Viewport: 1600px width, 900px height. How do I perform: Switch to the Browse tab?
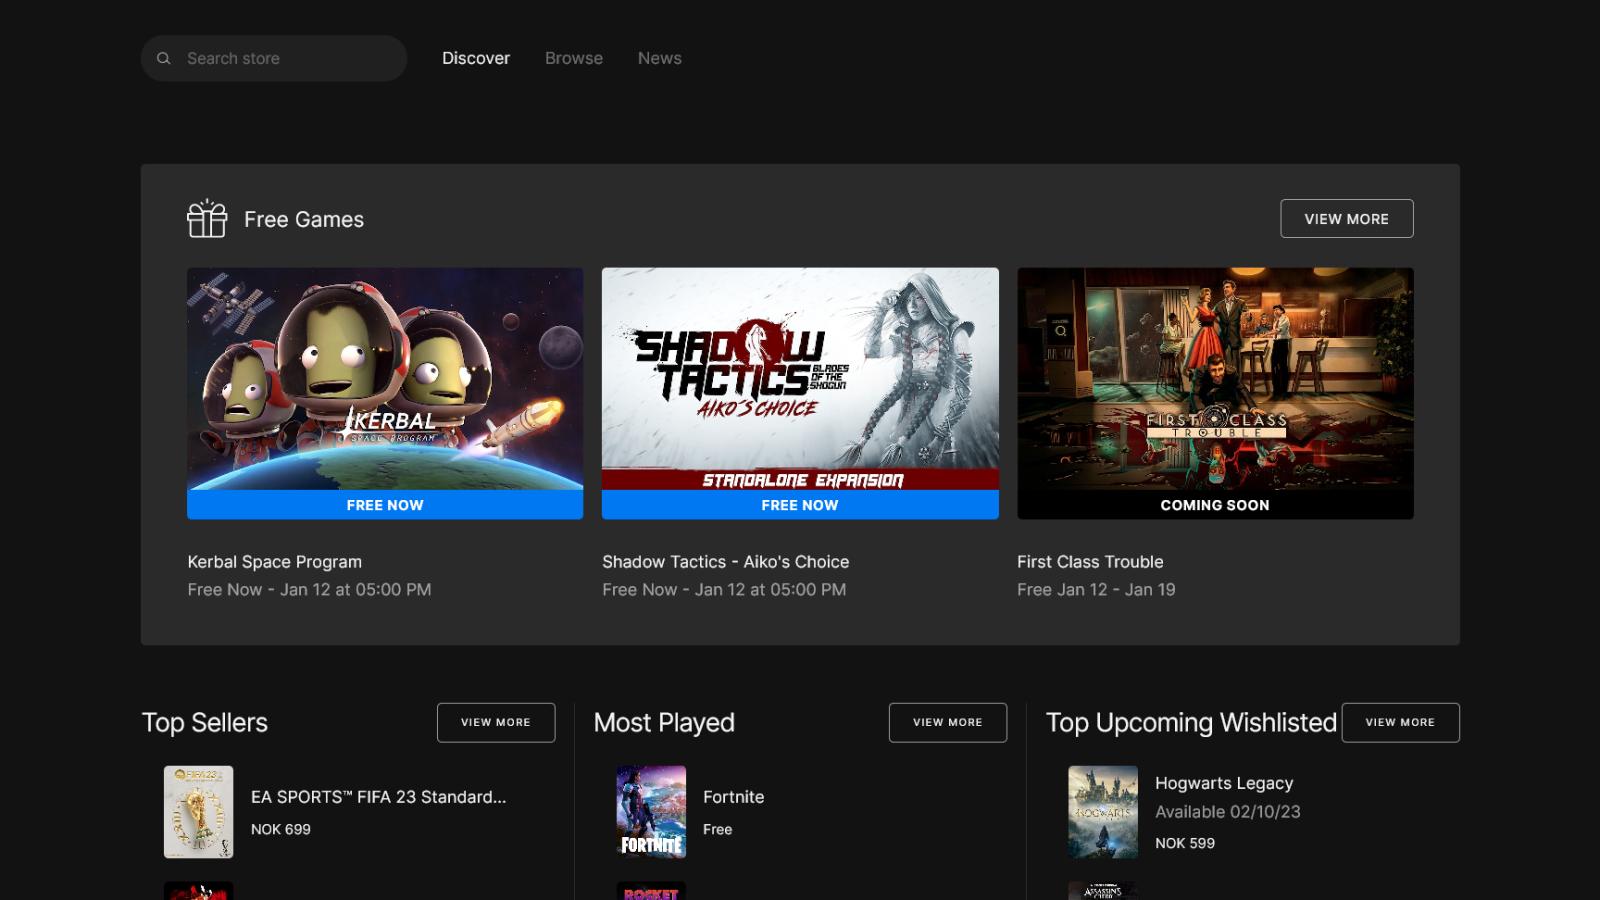pos(574,58)
